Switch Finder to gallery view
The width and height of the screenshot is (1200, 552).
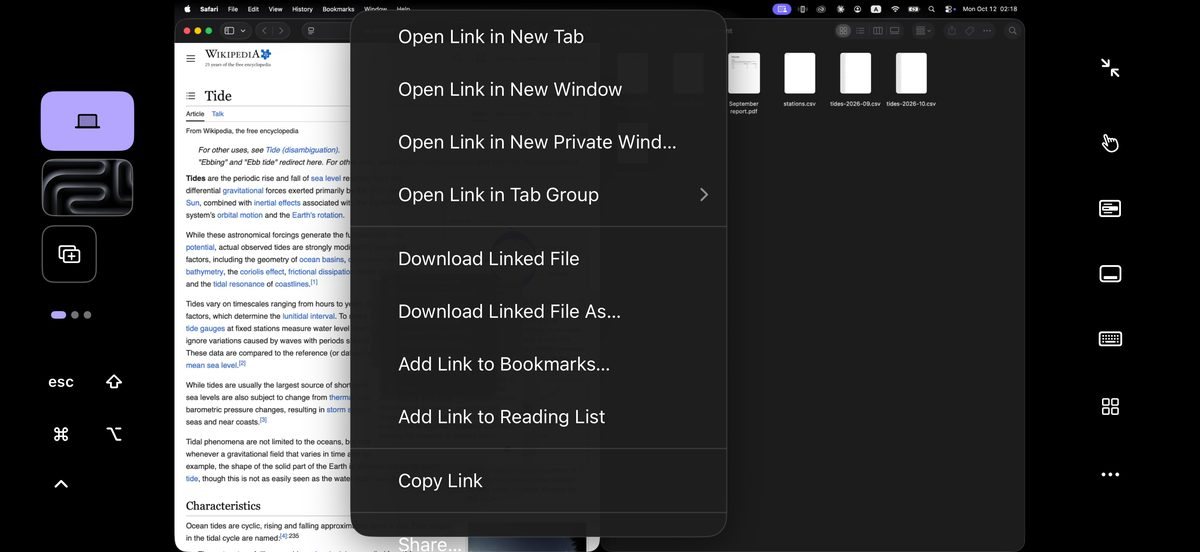[895, 31]
